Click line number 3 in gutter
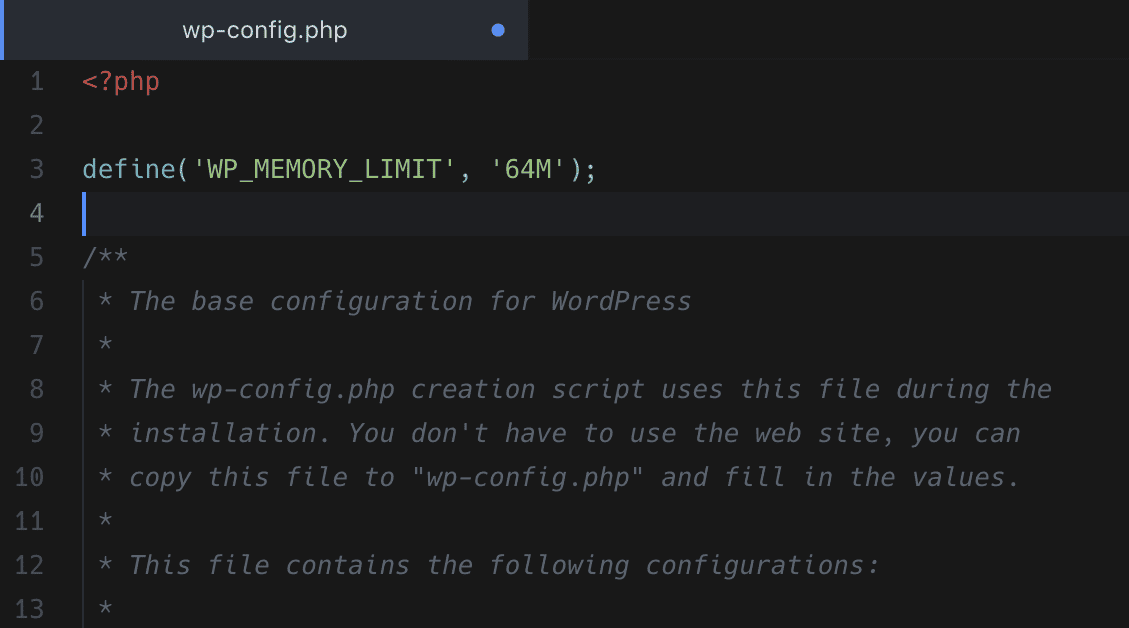This screenshot has height=628, width=1129. tap(37, 169)
